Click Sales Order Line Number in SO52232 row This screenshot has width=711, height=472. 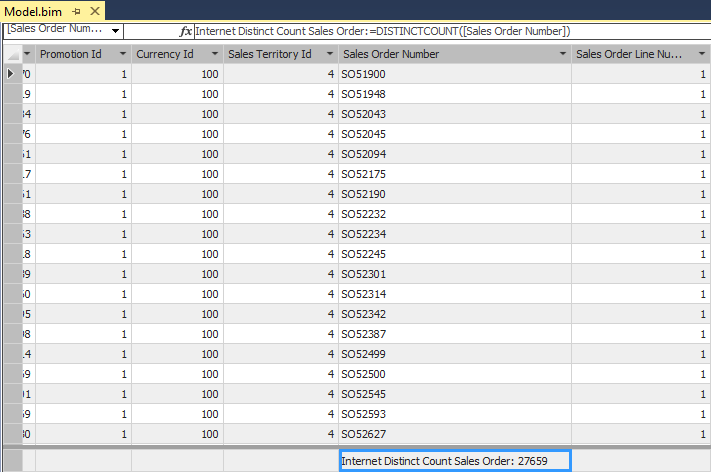[x=641, y=214]
